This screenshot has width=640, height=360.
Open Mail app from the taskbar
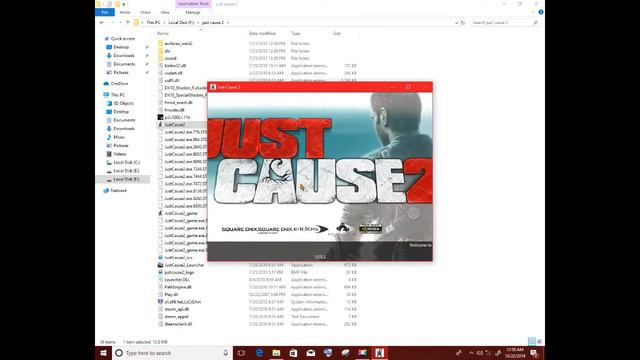311,353
